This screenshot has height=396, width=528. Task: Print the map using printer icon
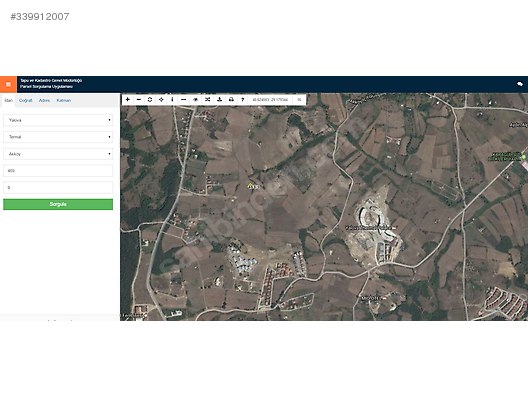(x=231, y=99)
